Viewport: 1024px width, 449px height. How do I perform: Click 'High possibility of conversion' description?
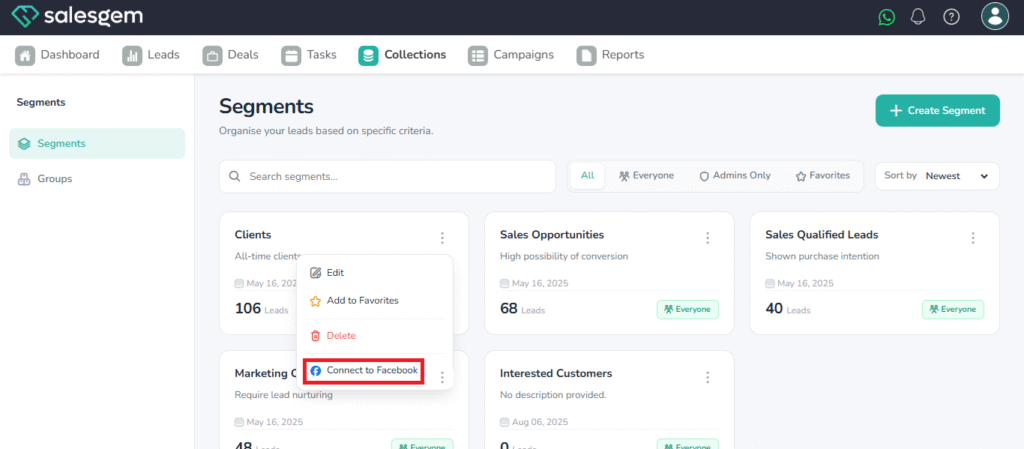click(x=564, y=256)
